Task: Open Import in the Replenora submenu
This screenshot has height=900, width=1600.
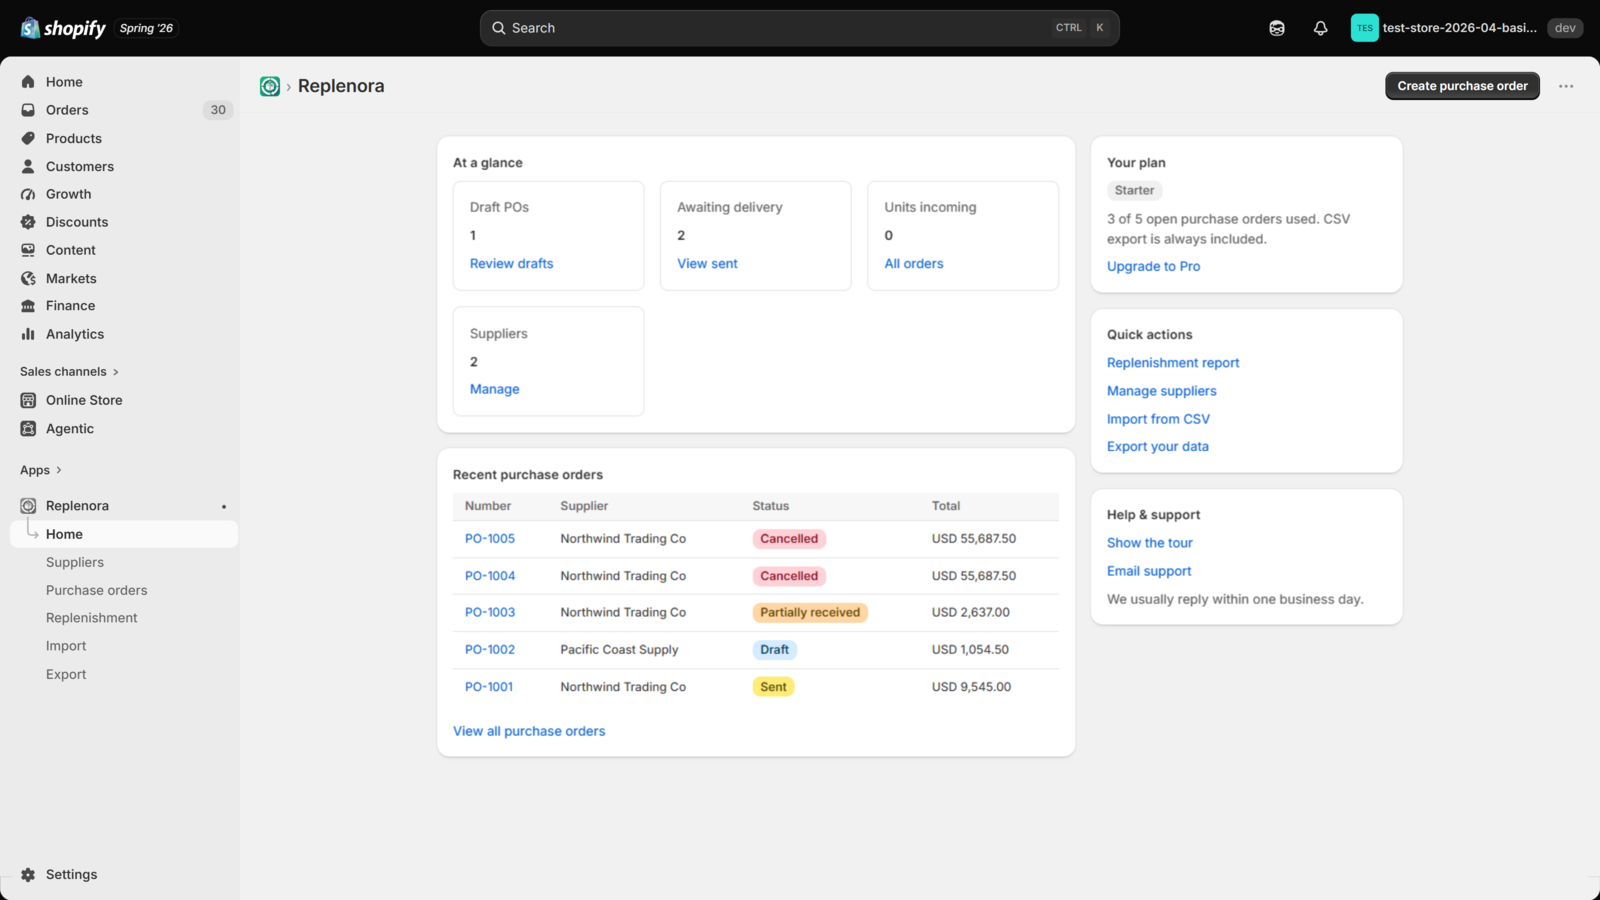Action: click(x=66, y=646)
